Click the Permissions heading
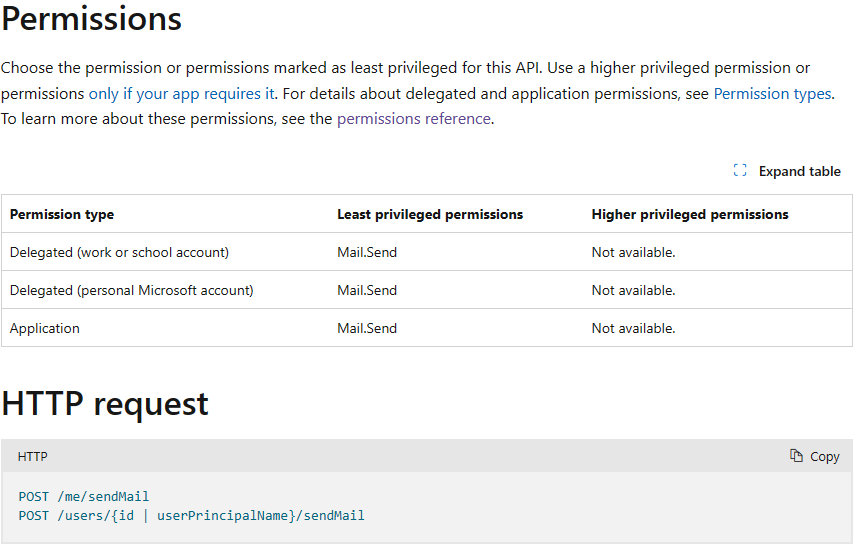The image size is (861, 555). [92, 19]
